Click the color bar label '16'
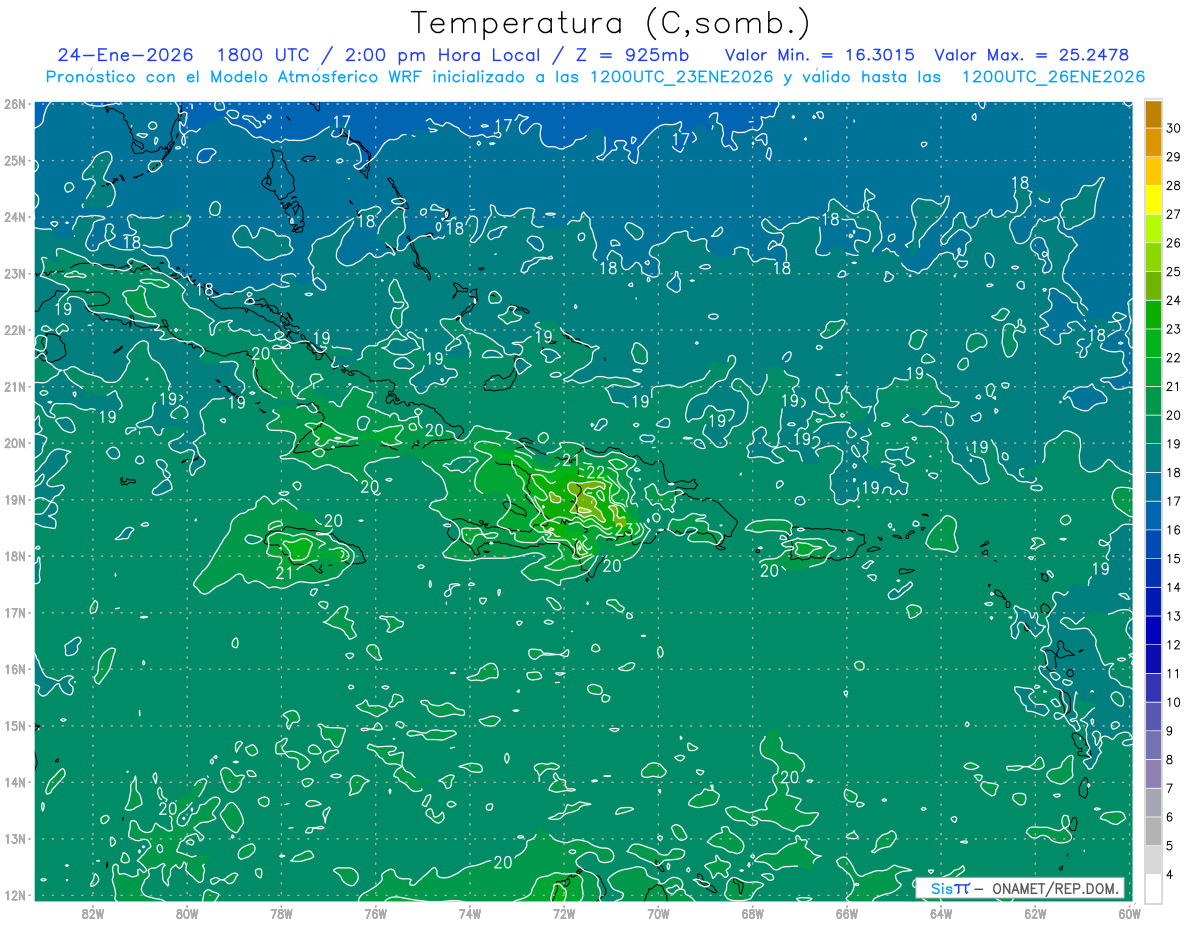1200x927 pixels. 1173,530
